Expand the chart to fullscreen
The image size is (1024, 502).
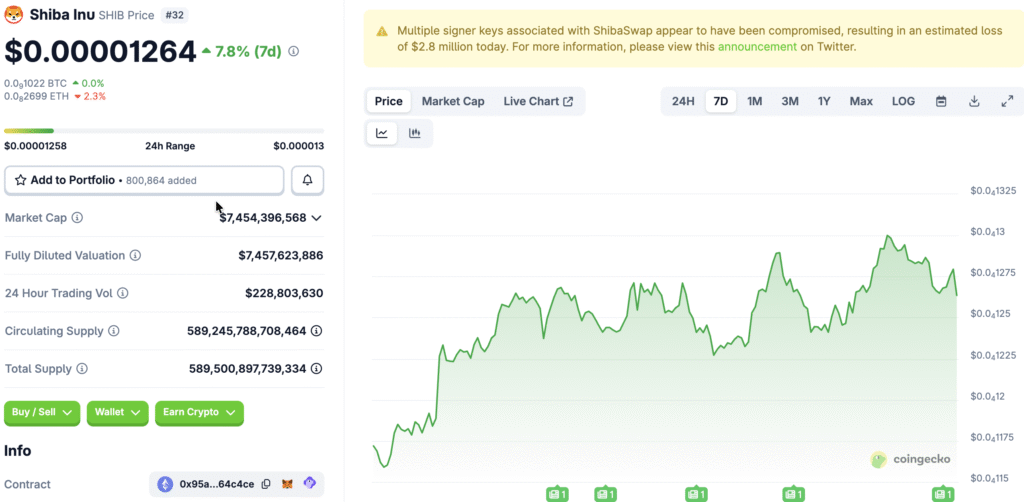(x=1007, y=101)
